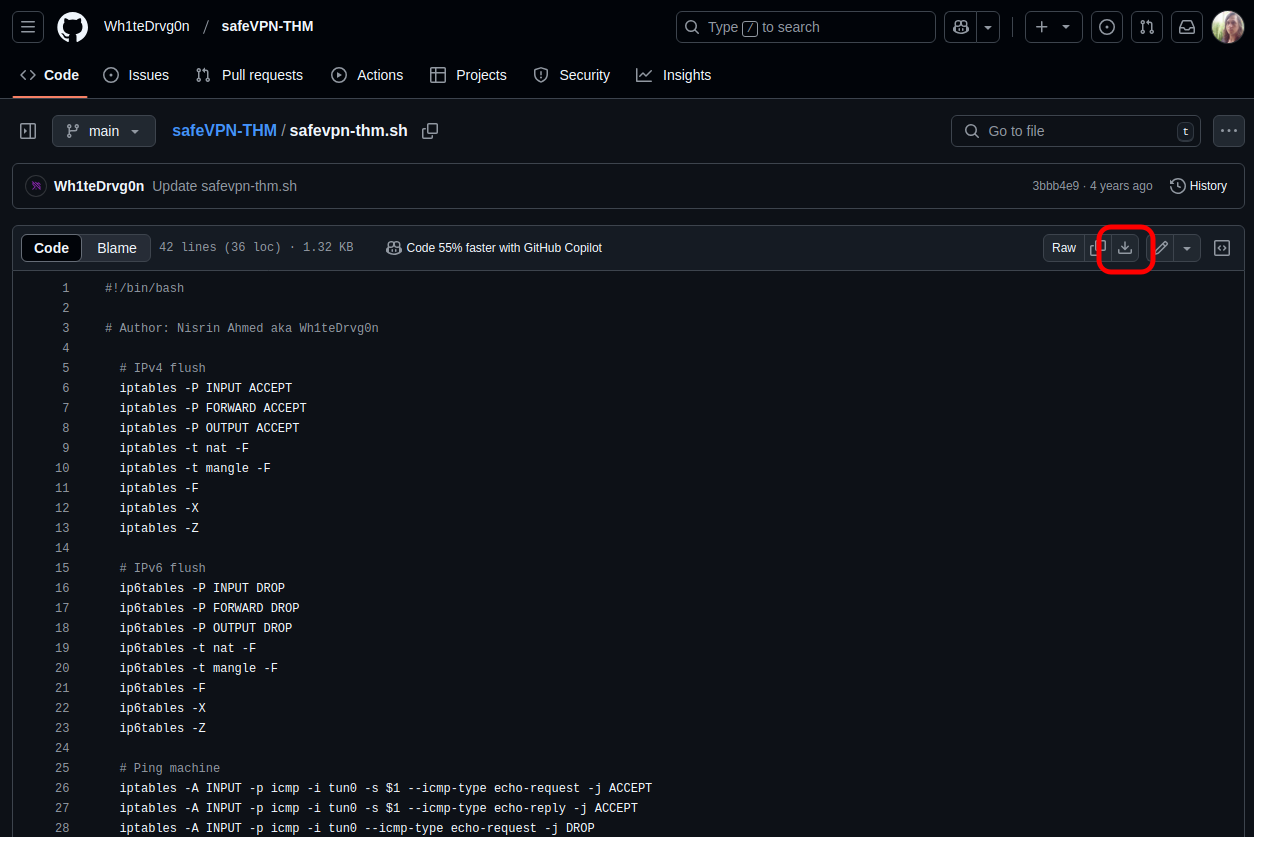Expand the file tree side panel
The height and width of the screenshot is (846, 1268).
pos(28,131)
